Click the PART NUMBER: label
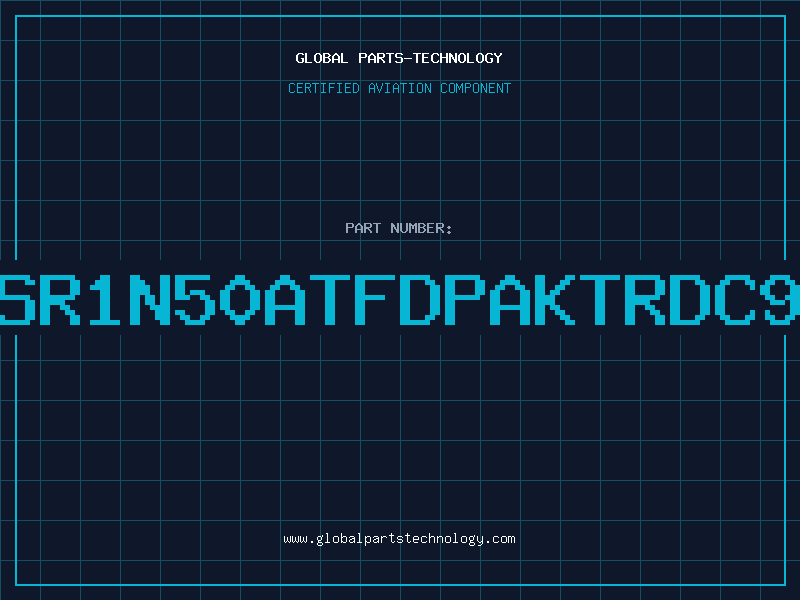The width and height of the screenshot is (800, 600). pos(399,228)
